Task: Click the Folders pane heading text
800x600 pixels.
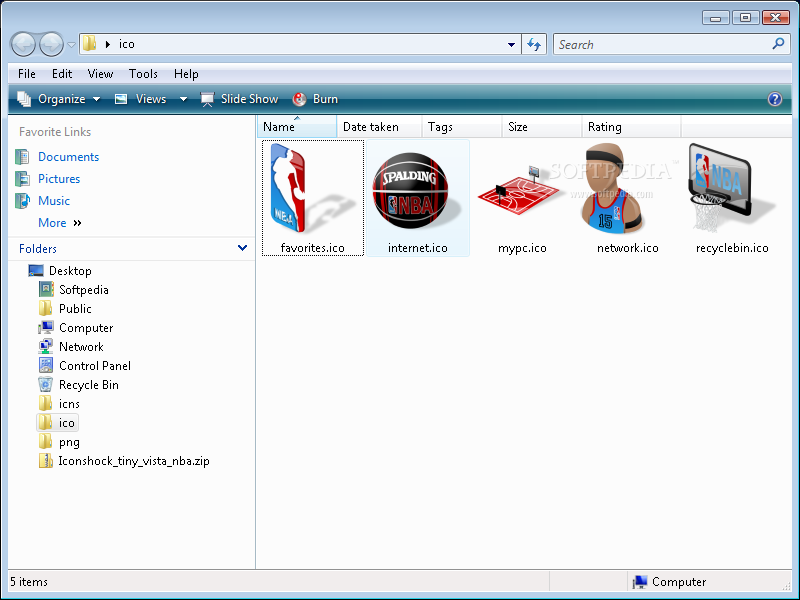Action: point(38,248)
